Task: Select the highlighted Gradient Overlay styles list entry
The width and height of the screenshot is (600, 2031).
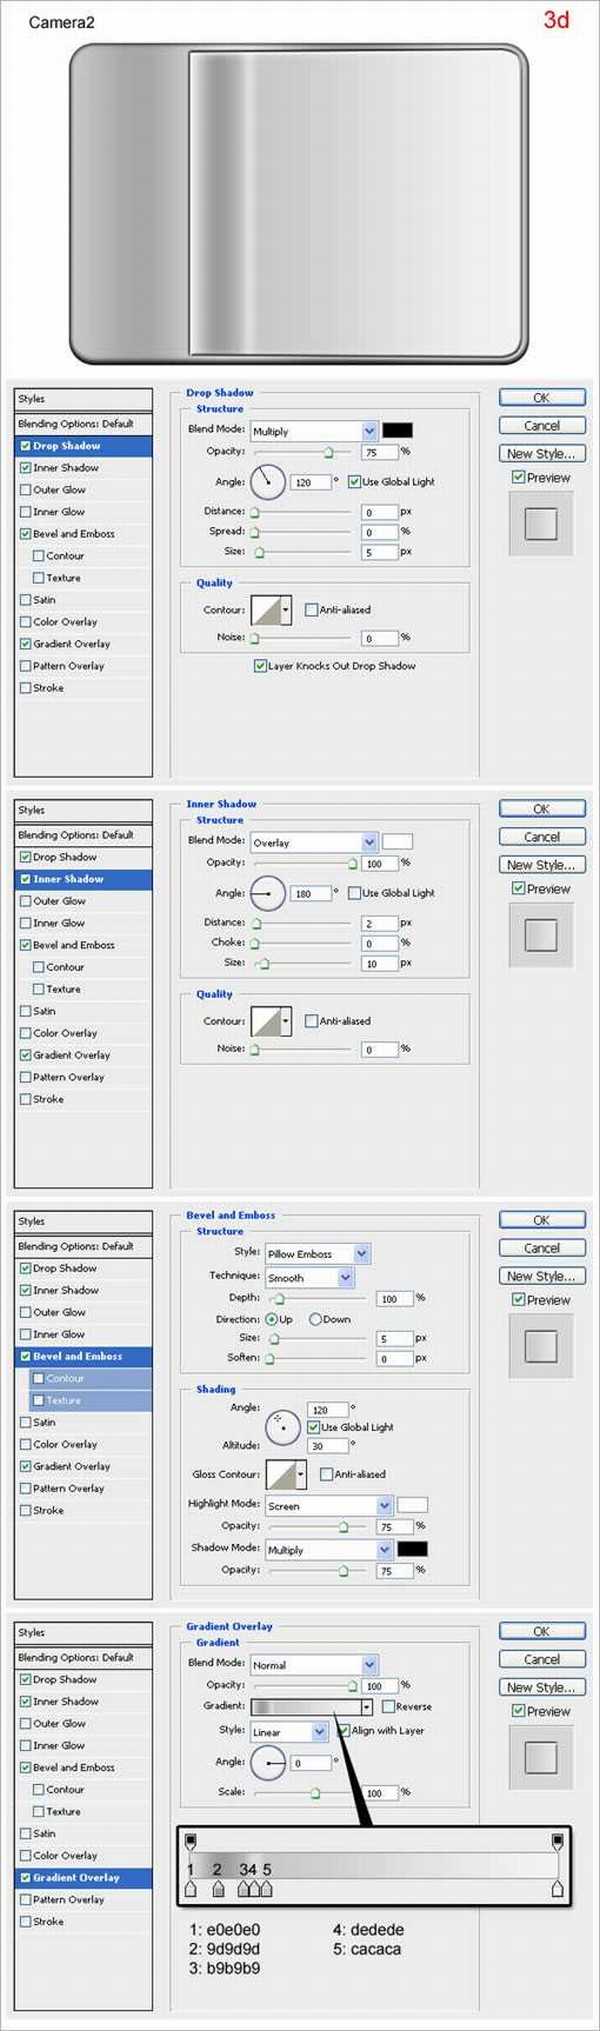Action: point(84,1878)
